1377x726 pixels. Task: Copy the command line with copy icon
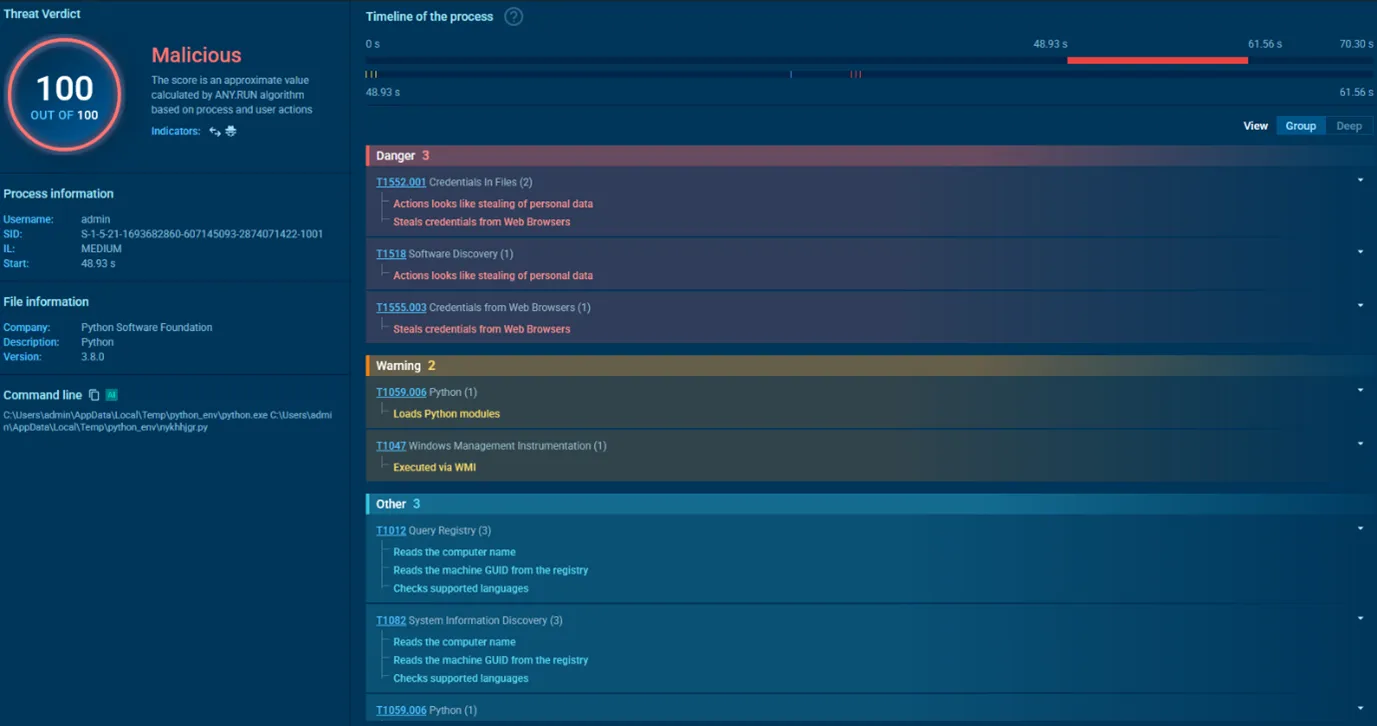tap(94, 395)
